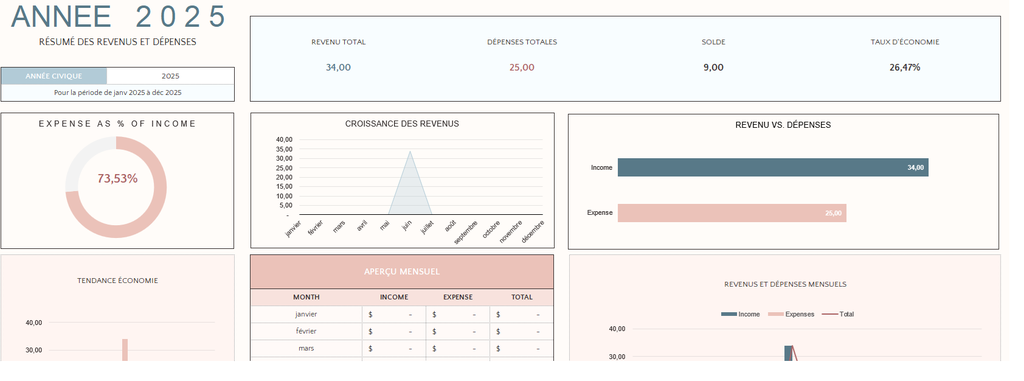Select the REVENU TOTAL label
1024x381 pixels.
pyautogui.click(x=338, y=42)
